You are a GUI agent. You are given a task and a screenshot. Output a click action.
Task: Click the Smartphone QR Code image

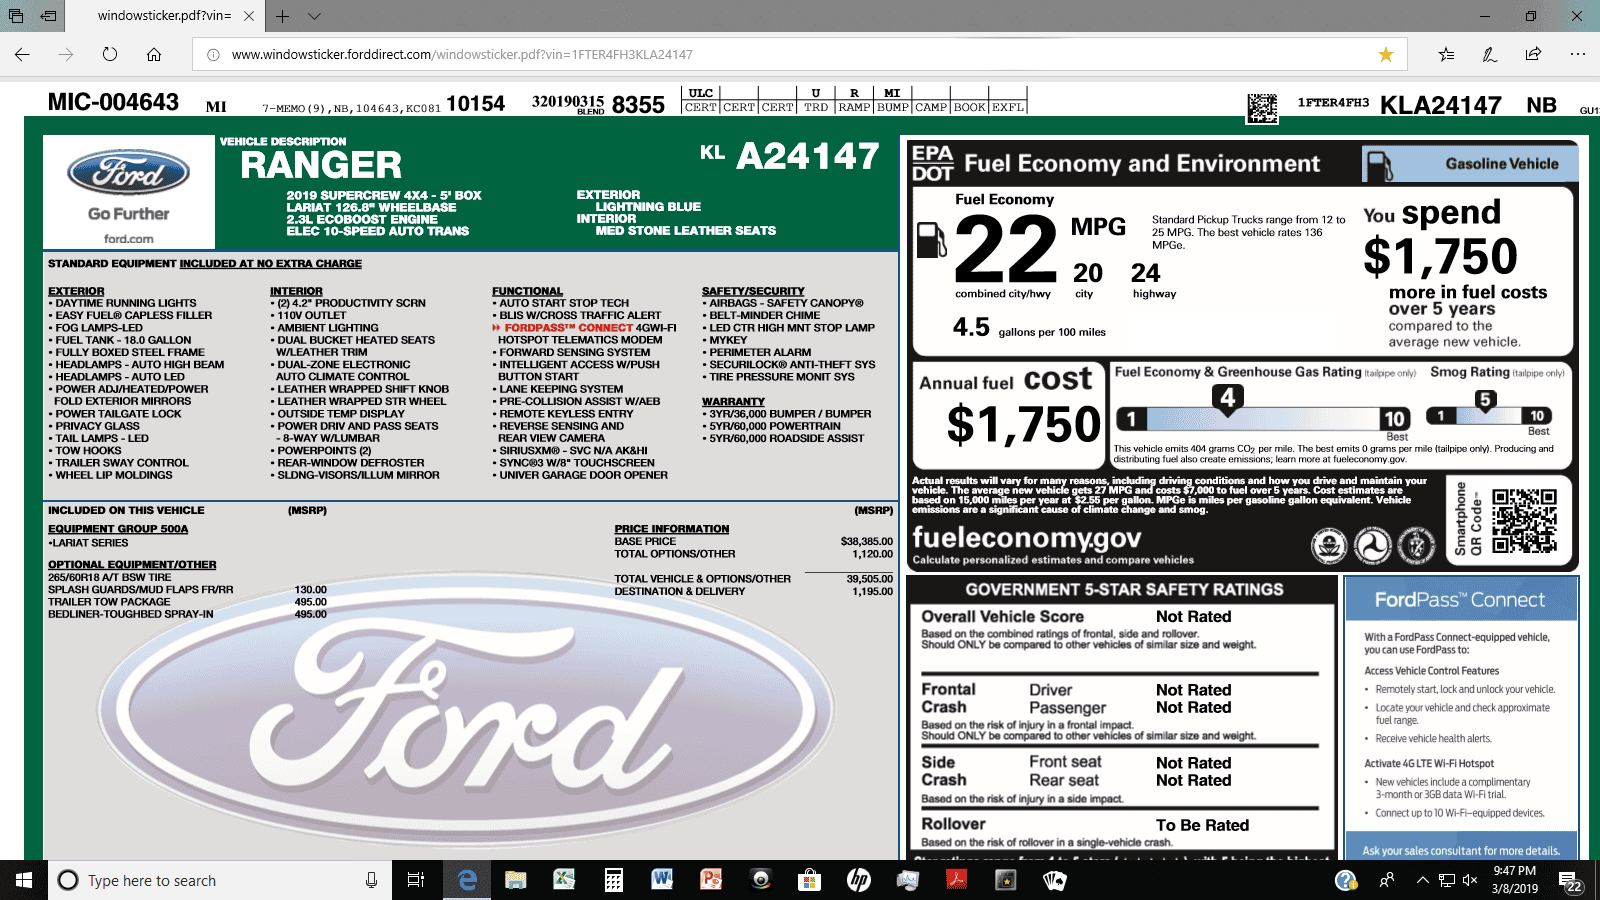pyautogui.click(x=1525, y=521)
